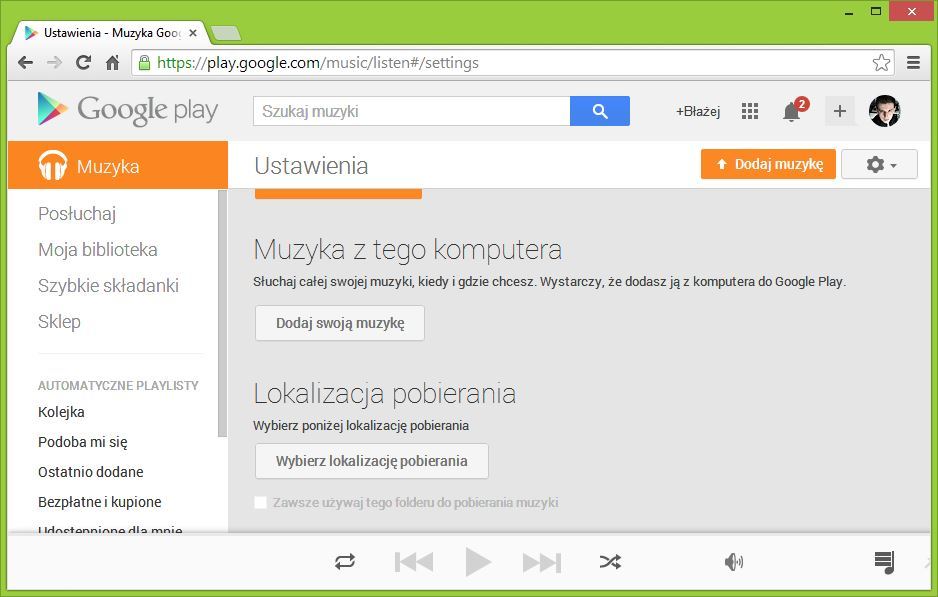Click the green padlock security icon
The height and width of the screenshot is (597, 938).
144,62
